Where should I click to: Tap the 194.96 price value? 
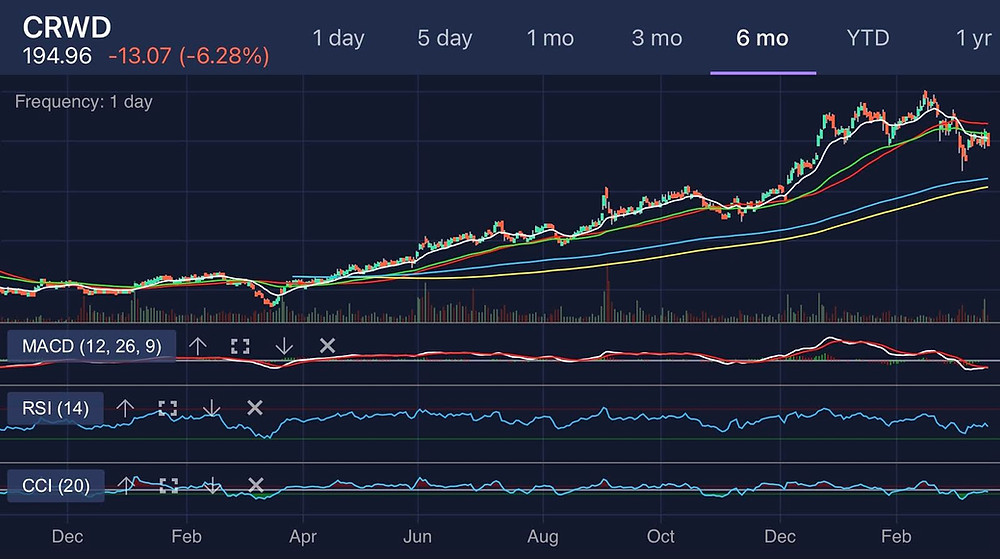pos(57,56)
